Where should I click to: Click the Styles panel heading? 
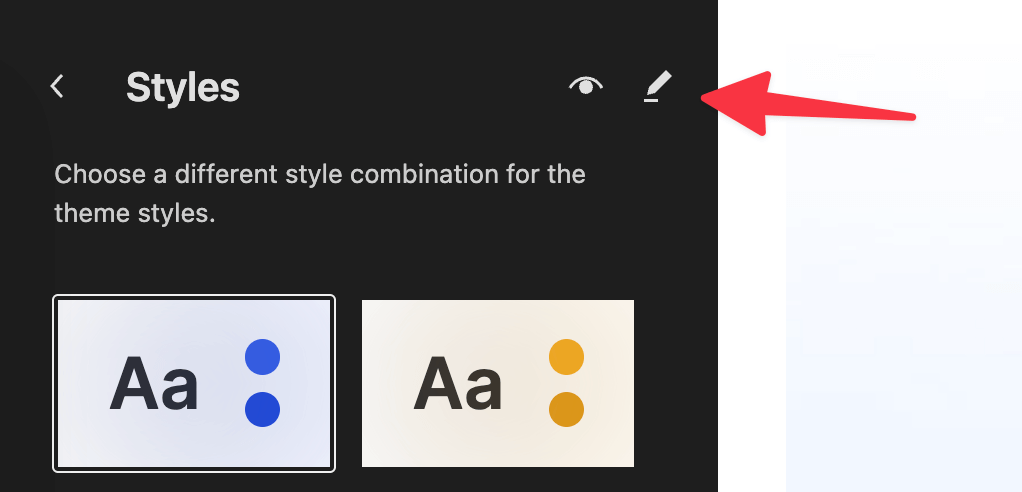pos(183,88)
